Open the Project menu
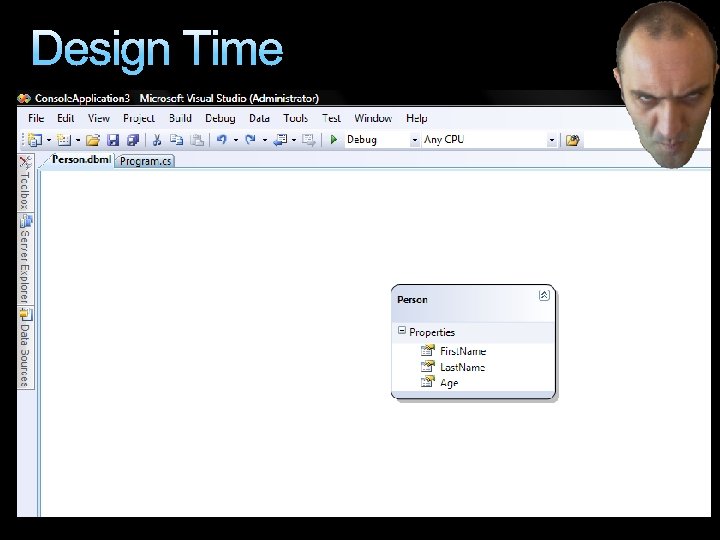This screenshot has height=540, width=720. [x=139, y=118]
